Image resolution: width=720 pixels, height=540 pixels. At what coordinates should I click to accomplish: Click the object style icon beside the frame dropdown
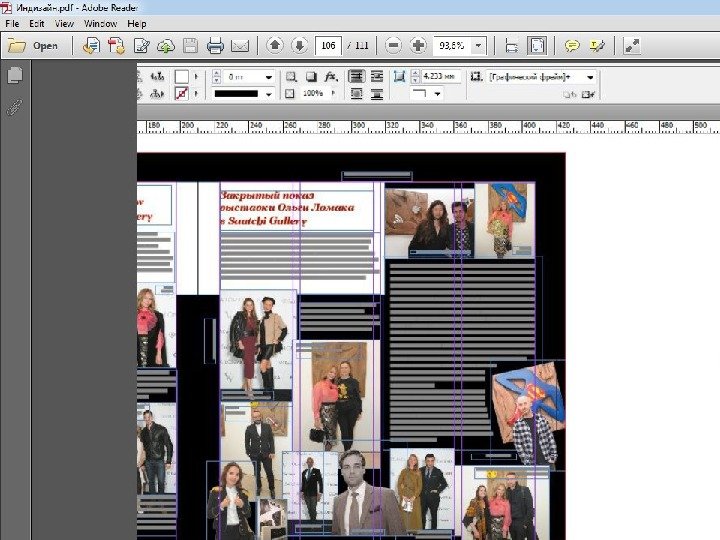pyautogui.click(x=476, y=77)
